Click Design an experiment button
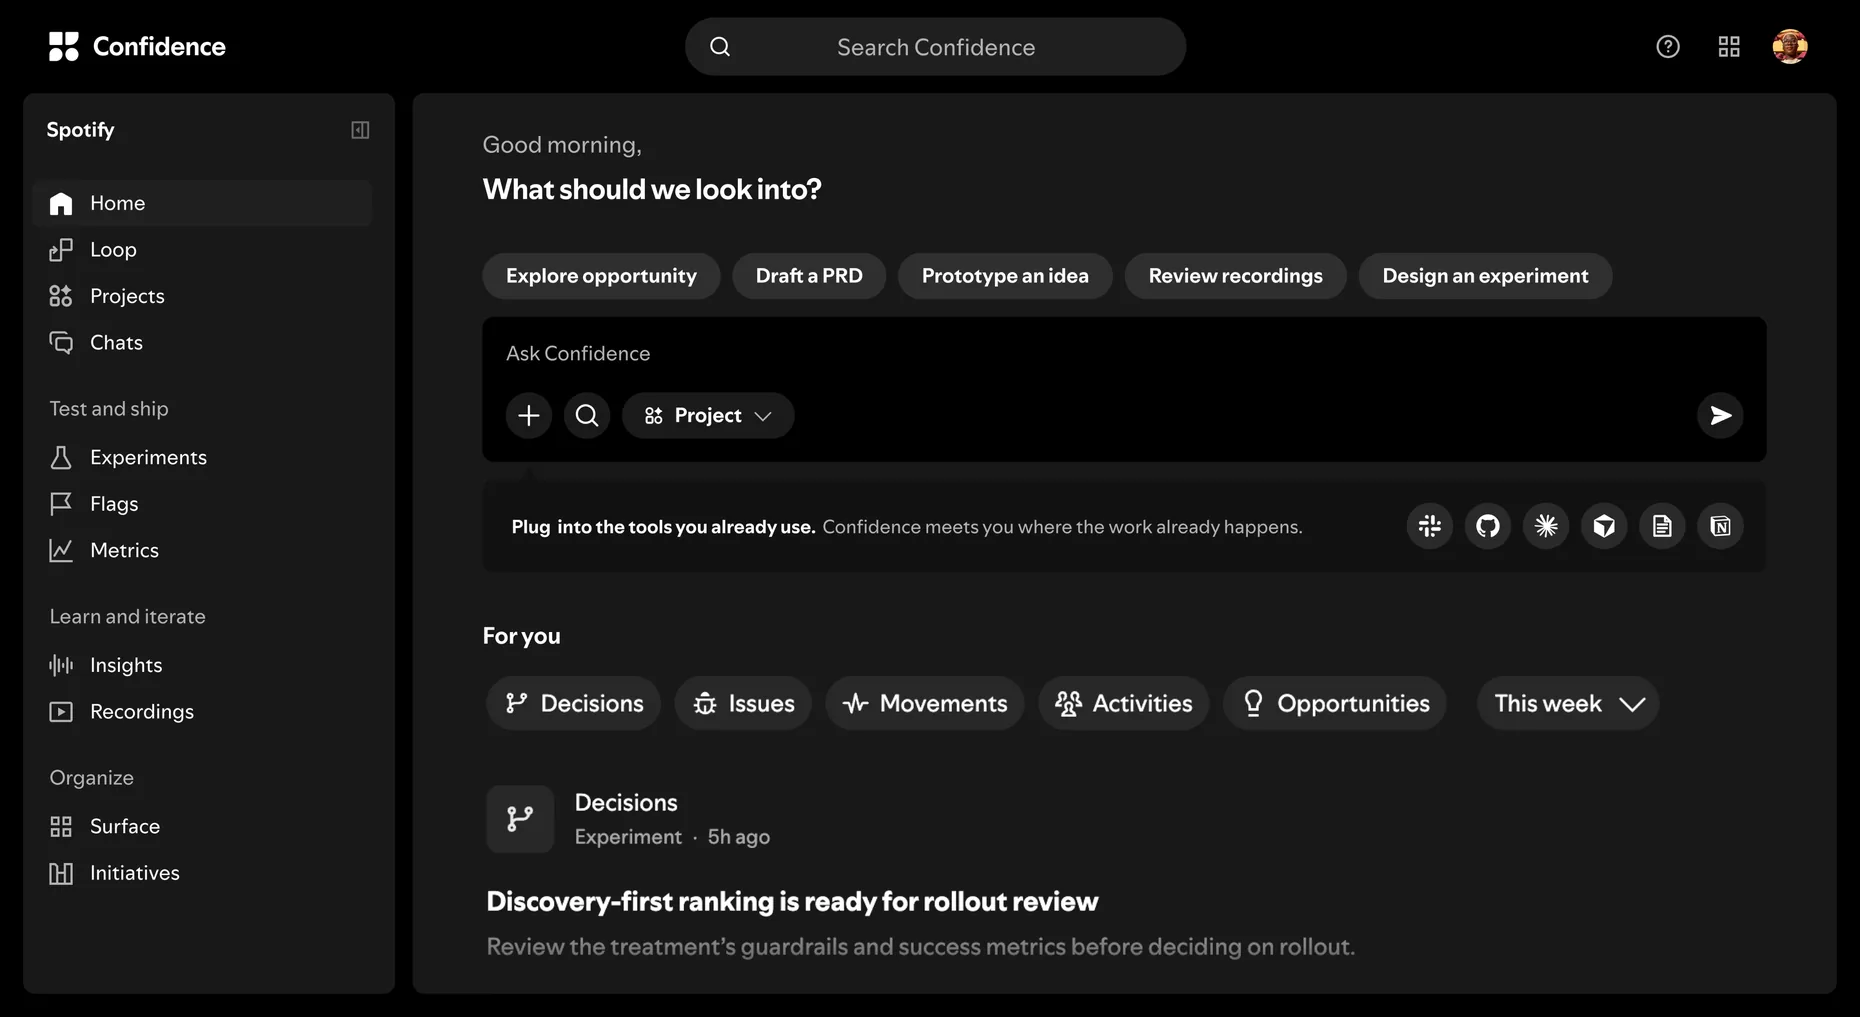The image size is (1860, 1017). 1485,276
